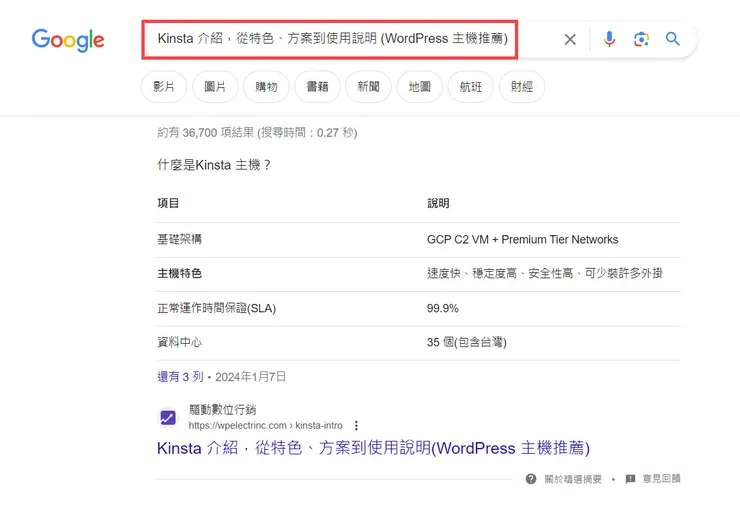Select the 基礎架構 row label
The image size is (740, 505).
(179, 239)
